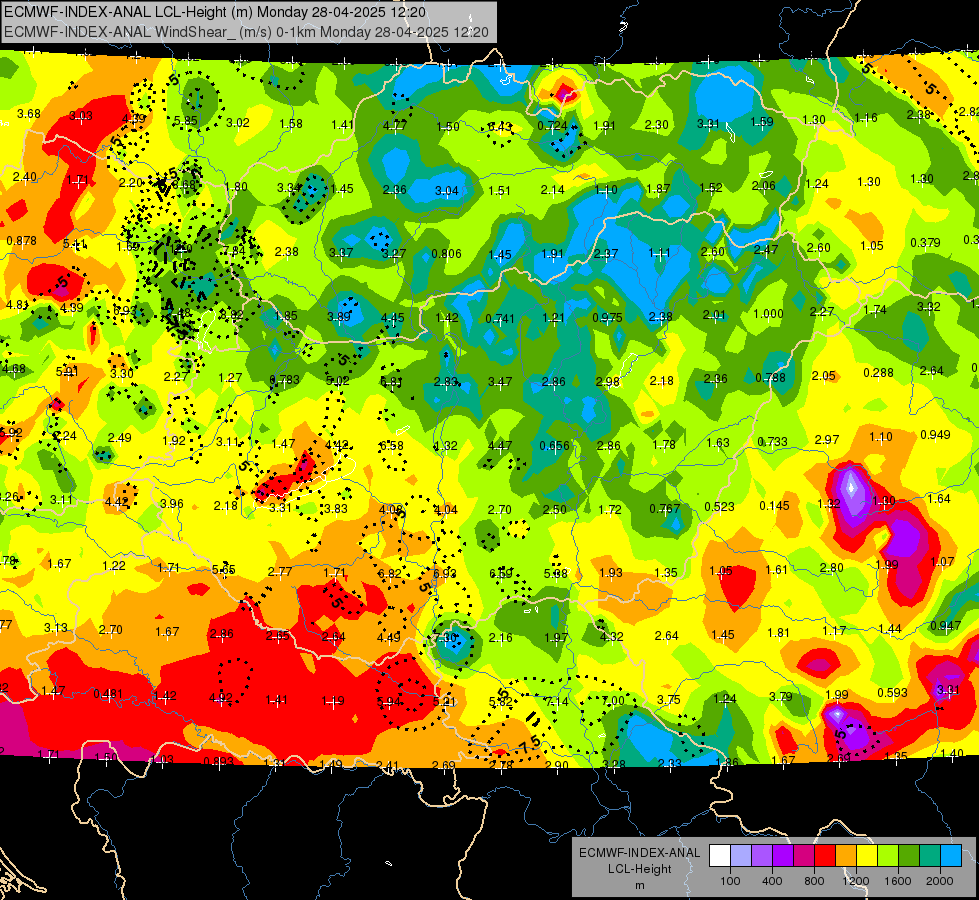The image size is (979, 900).
Task: Click the red swatch in the legend
Action: tap(825, 855)
